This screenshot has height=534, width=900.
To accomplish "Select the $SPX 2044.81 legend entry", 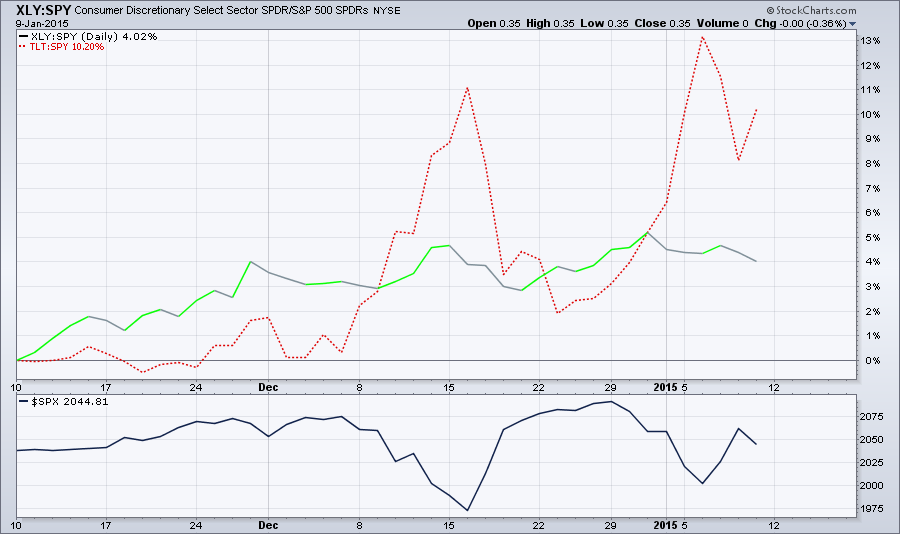I will 69,402.
